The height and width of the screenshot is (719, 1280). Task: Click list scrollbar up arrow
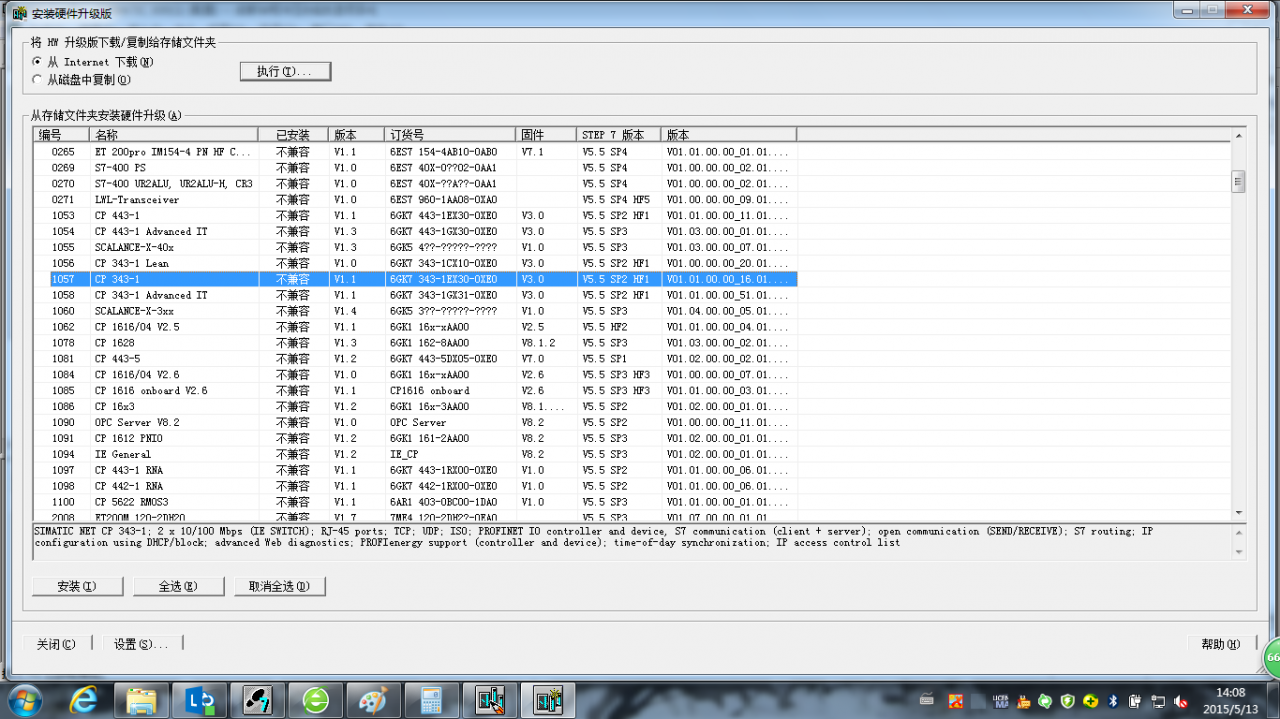(x=1238, y=136)
